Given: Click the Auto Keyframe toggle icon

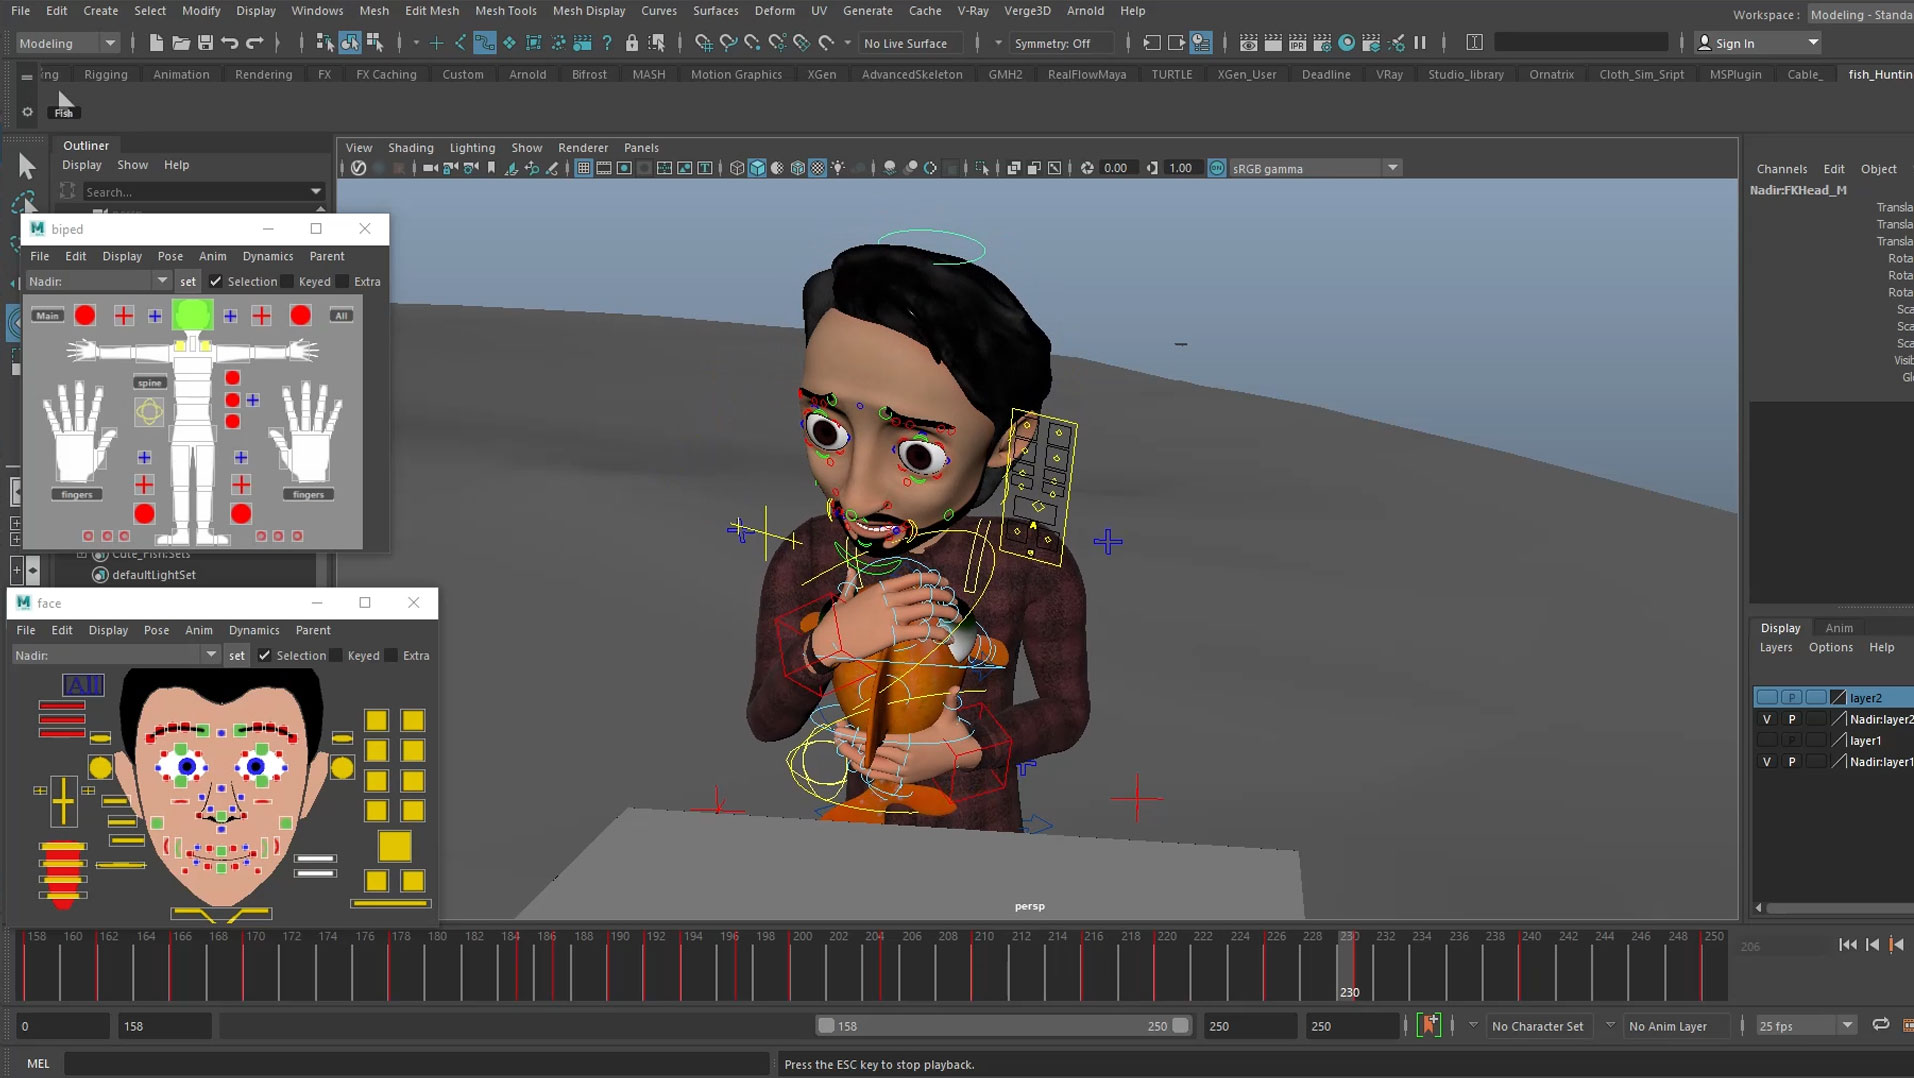Looking at the screenshot, I should [1429, 1025].
